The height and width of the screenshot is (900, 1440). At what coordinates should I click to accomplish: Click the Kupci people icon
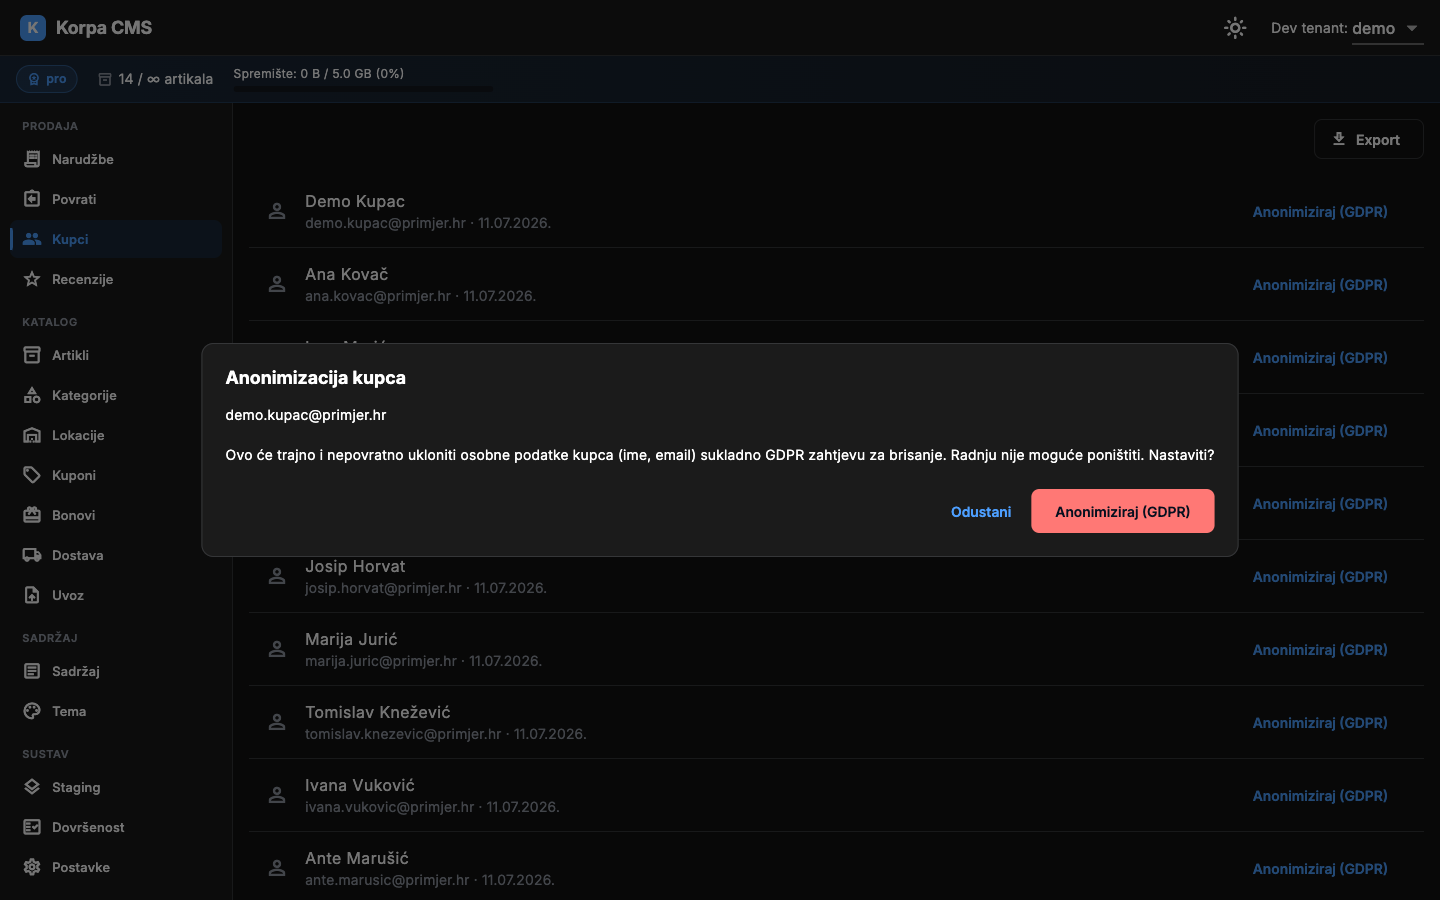(x=32, y=239)
